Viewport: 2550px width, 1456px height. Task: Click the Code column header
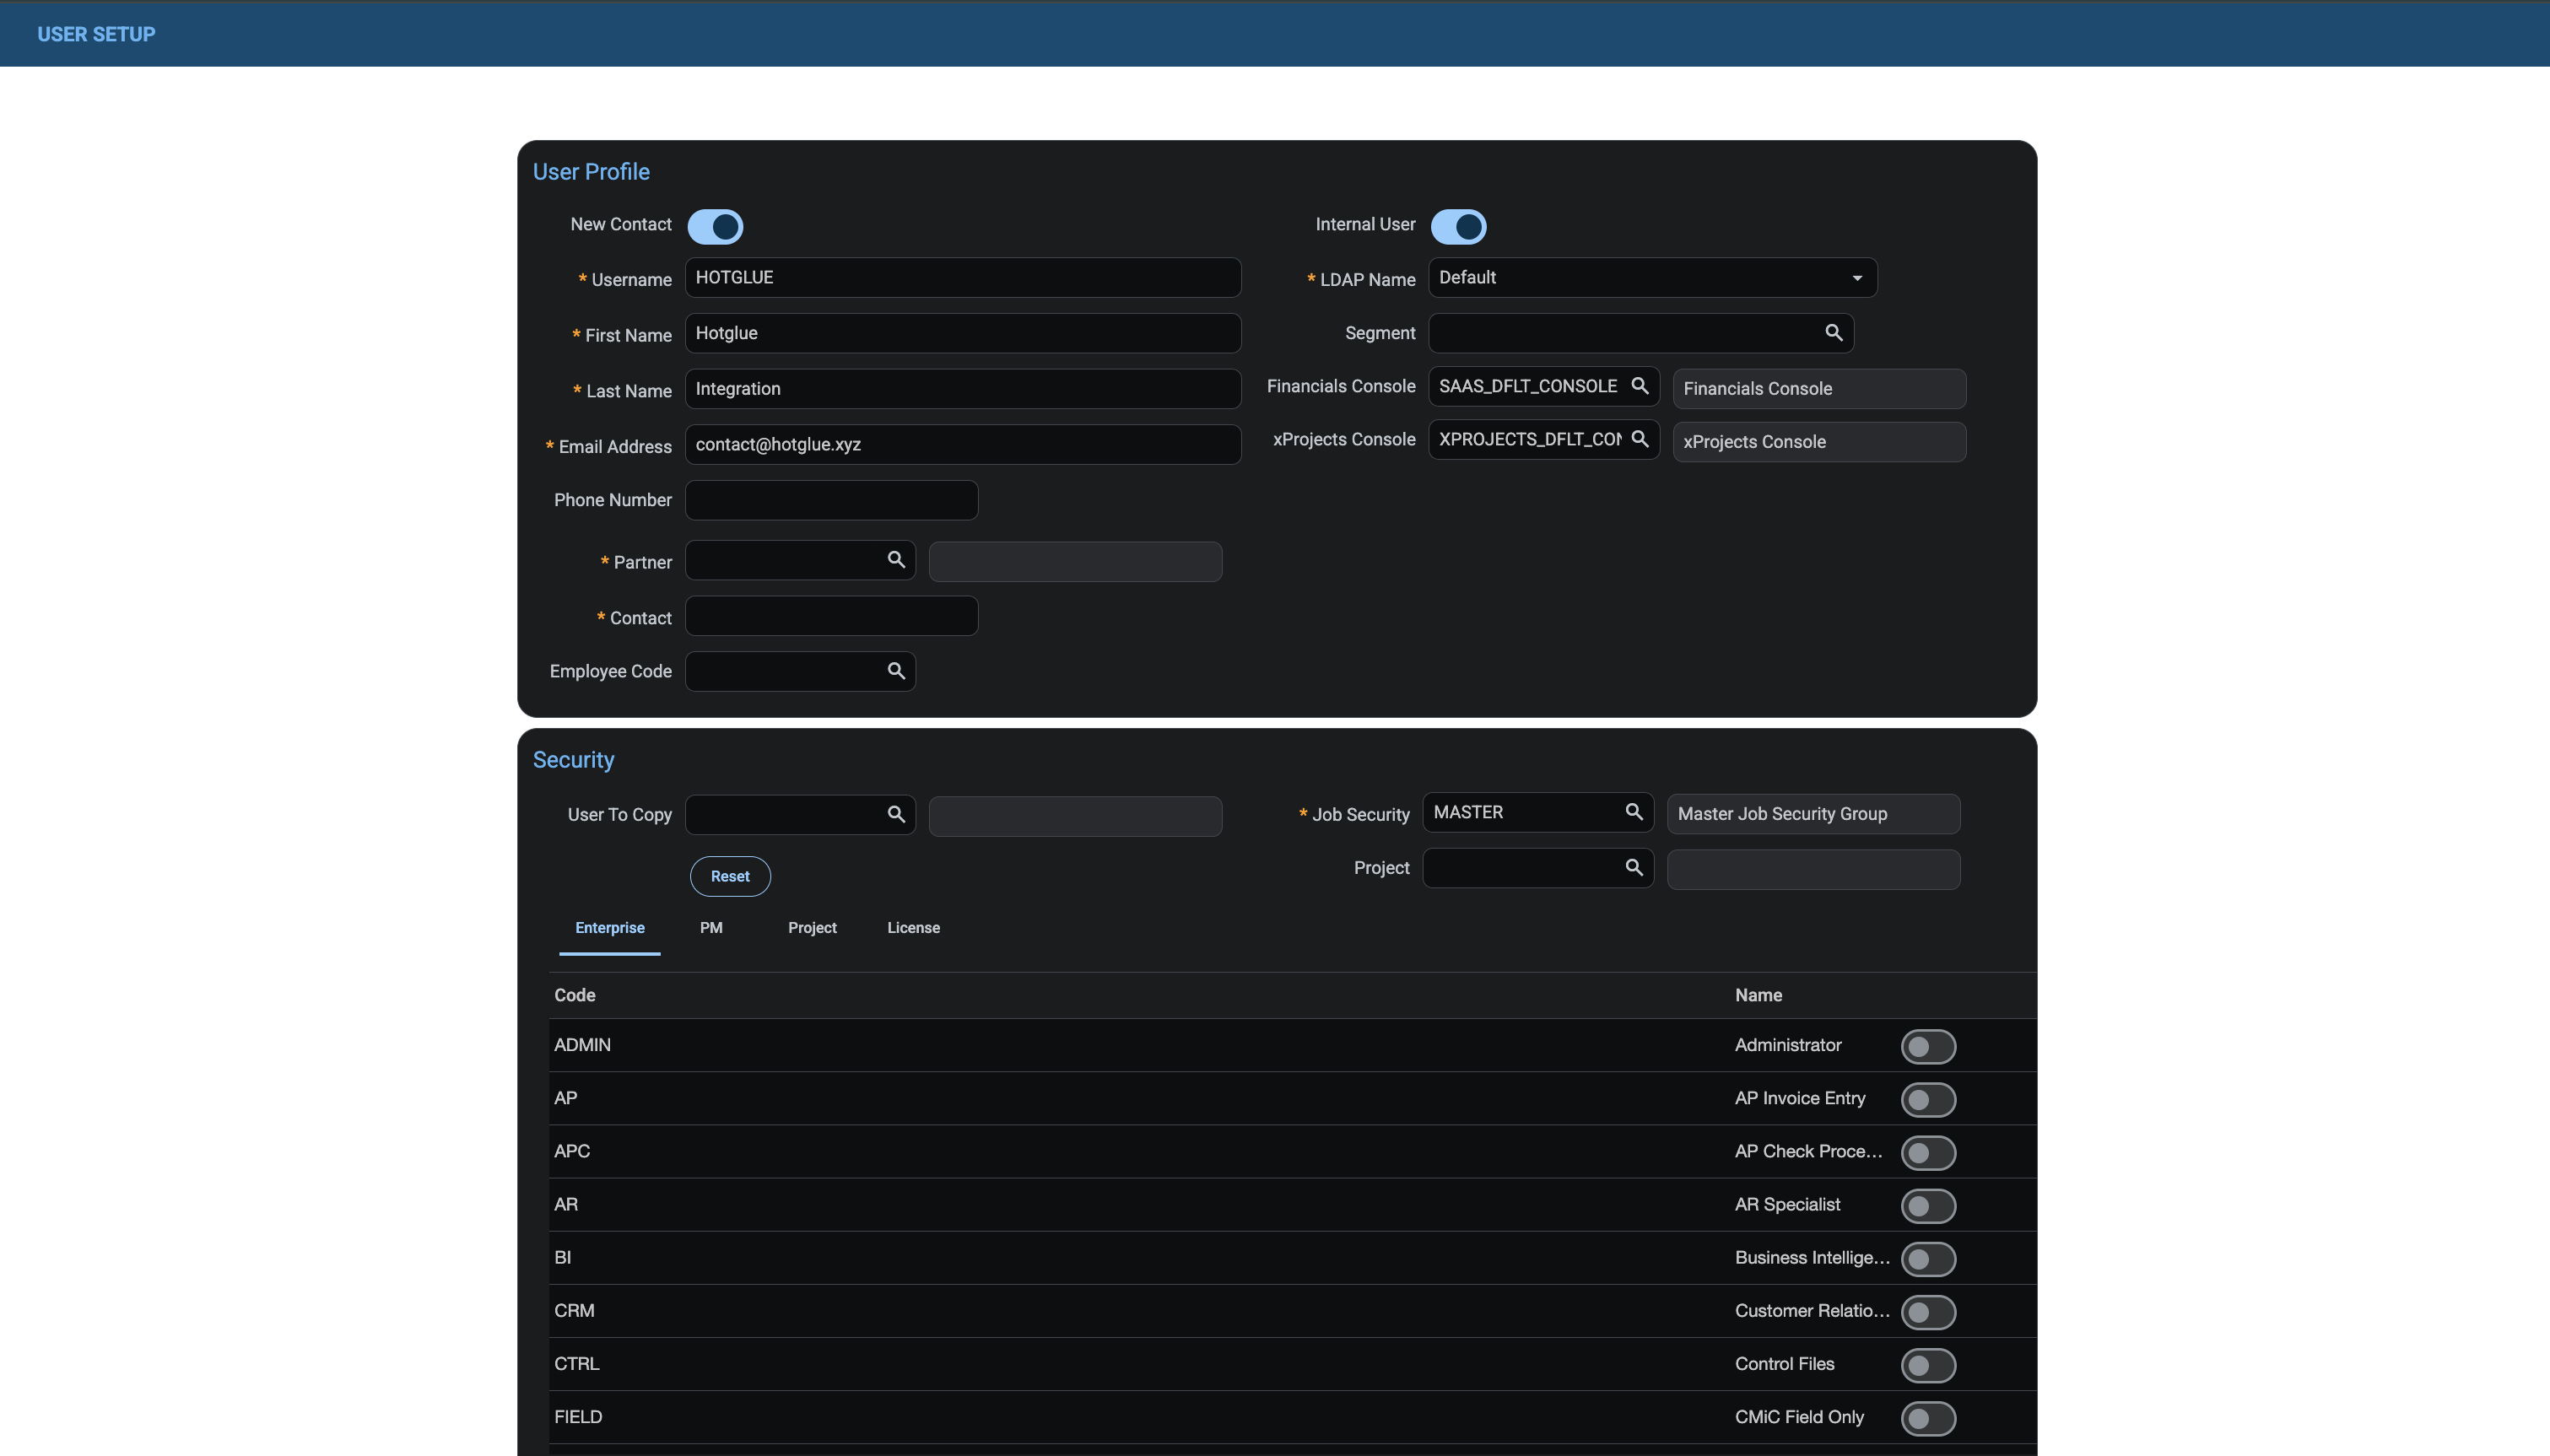point(575,995)
